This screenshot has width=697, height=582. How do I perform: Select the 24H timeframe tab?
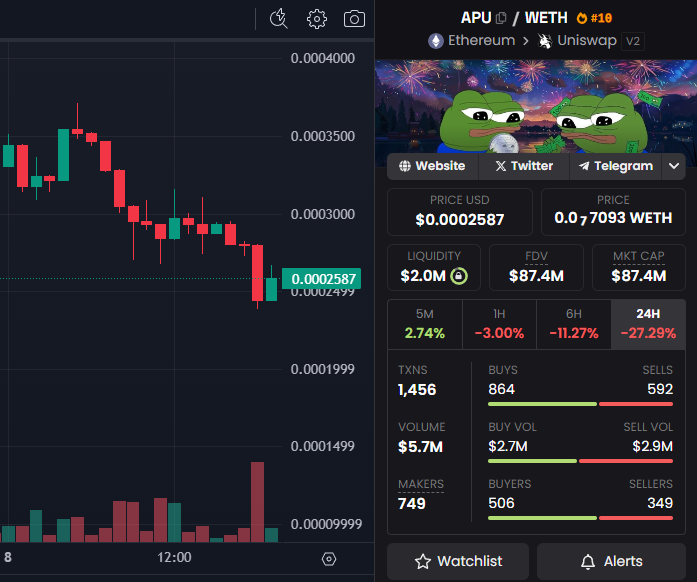click(x=648, y=324)
